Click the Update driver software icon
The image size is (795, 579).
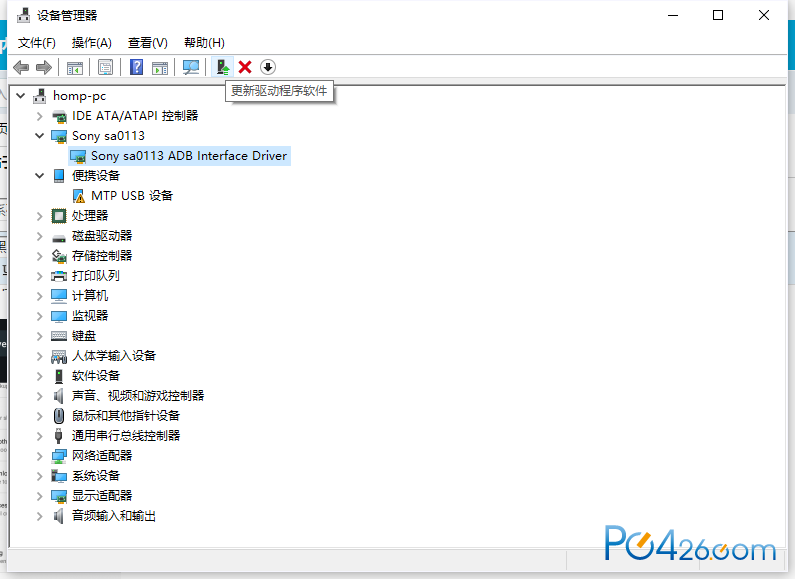[222, 67]
